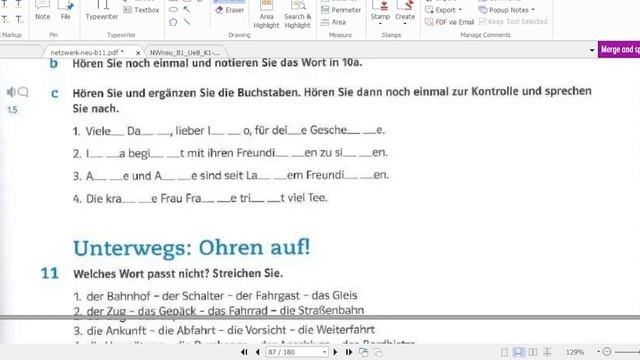Close the netzwerk-neu-b11.pdf tab
The height and width of the screenshot is (360, 640).
(x=138, y=53)
